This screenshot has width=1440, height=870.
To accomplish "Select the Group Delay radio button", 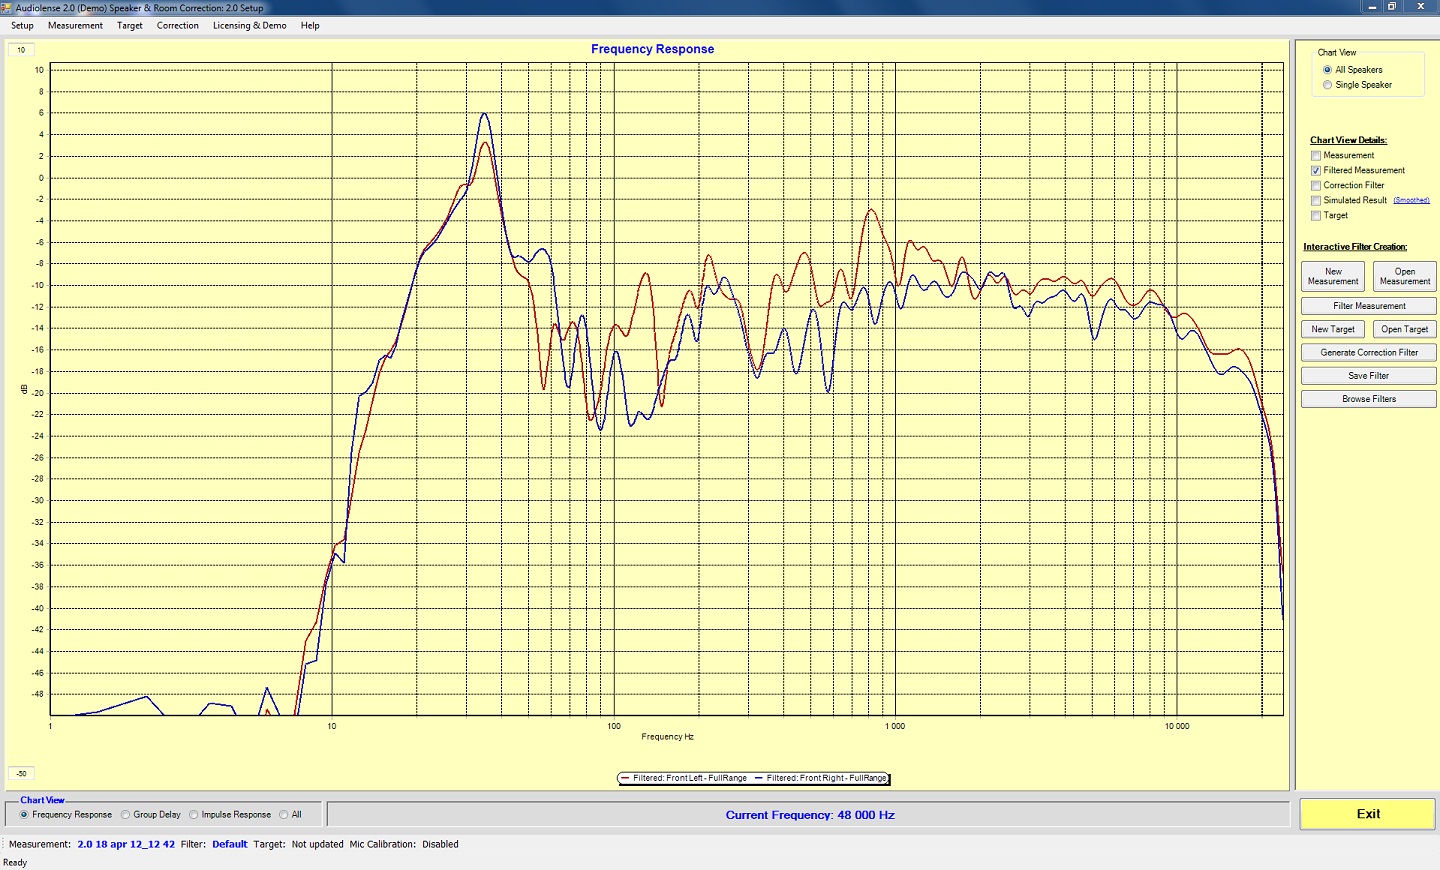I will point(125,815).
